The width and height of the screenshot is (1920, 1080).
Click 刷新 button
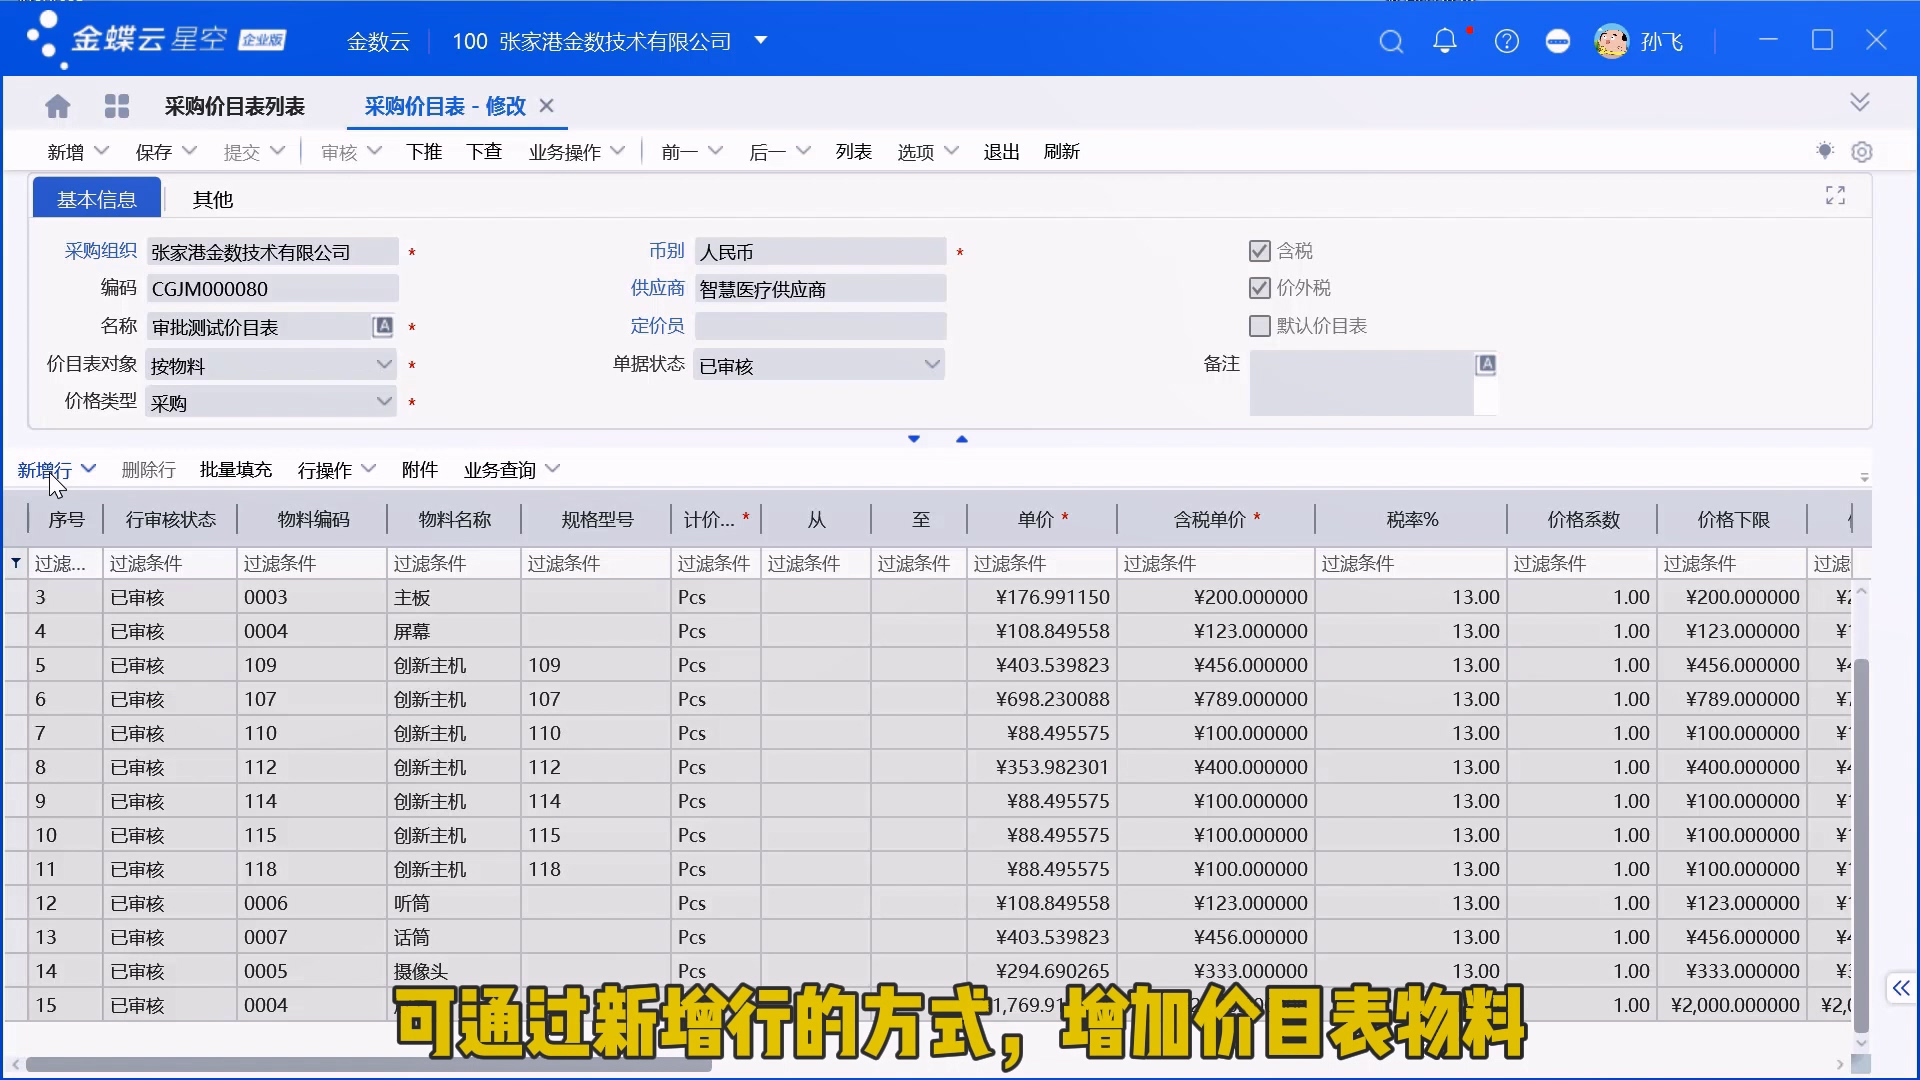point(1061,152)
